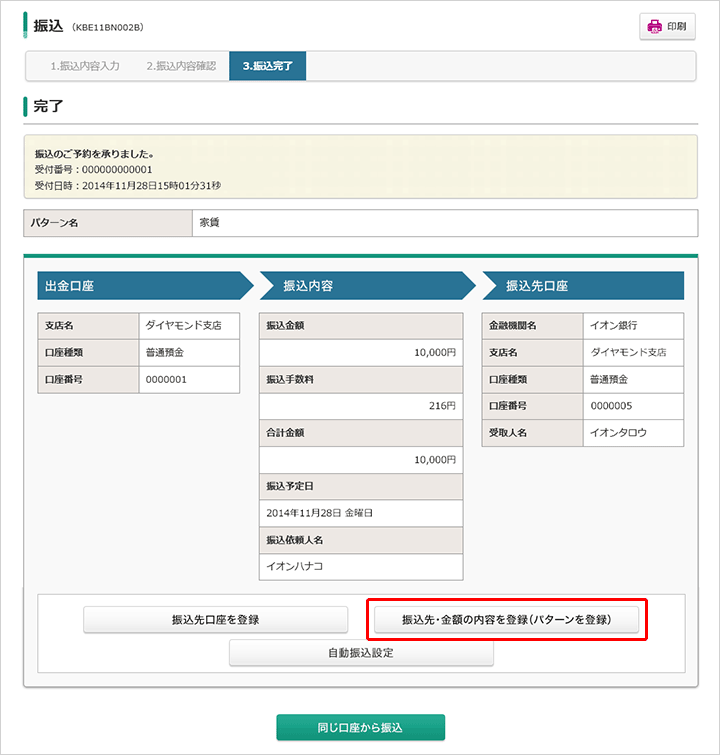
Task: Click the 完了 heading
Action: click(48, 106)
